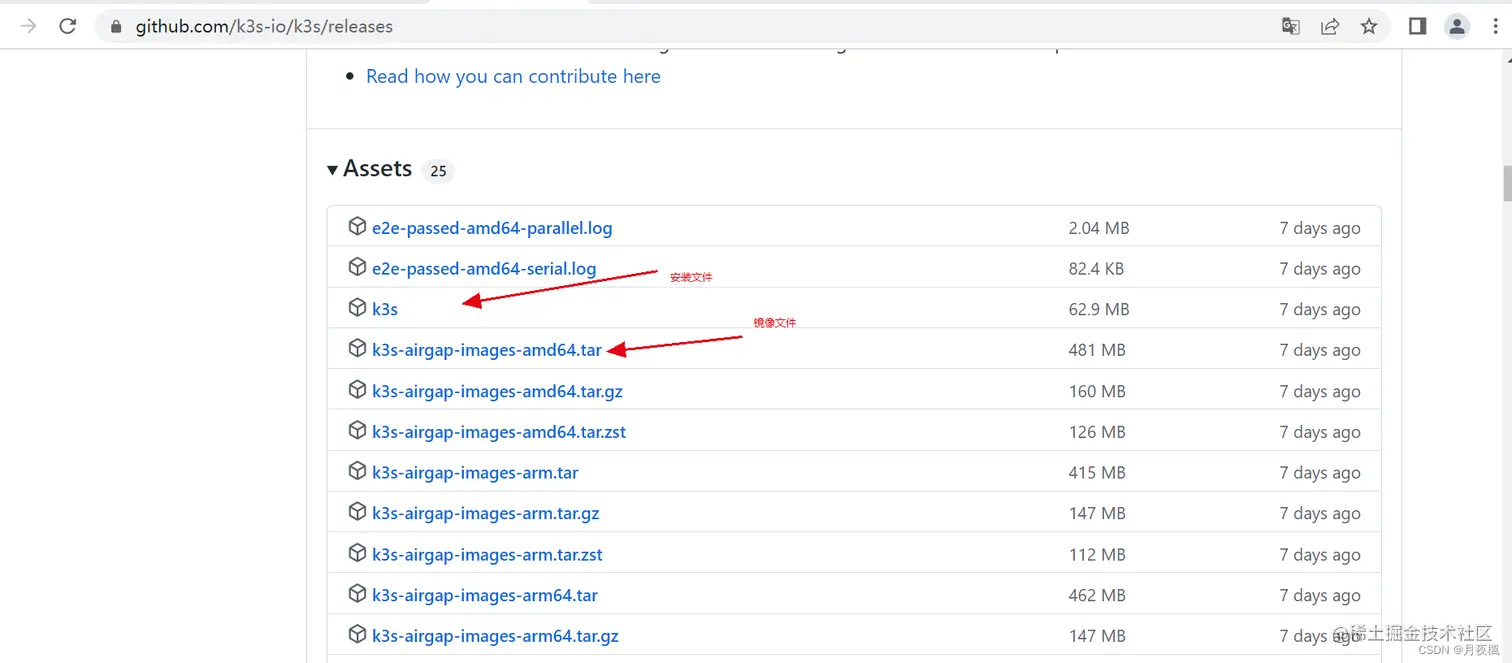Download e2e-passed-amd64-serial.log
The height and width of the screenshot is (663, 1512).
(484, 269)
